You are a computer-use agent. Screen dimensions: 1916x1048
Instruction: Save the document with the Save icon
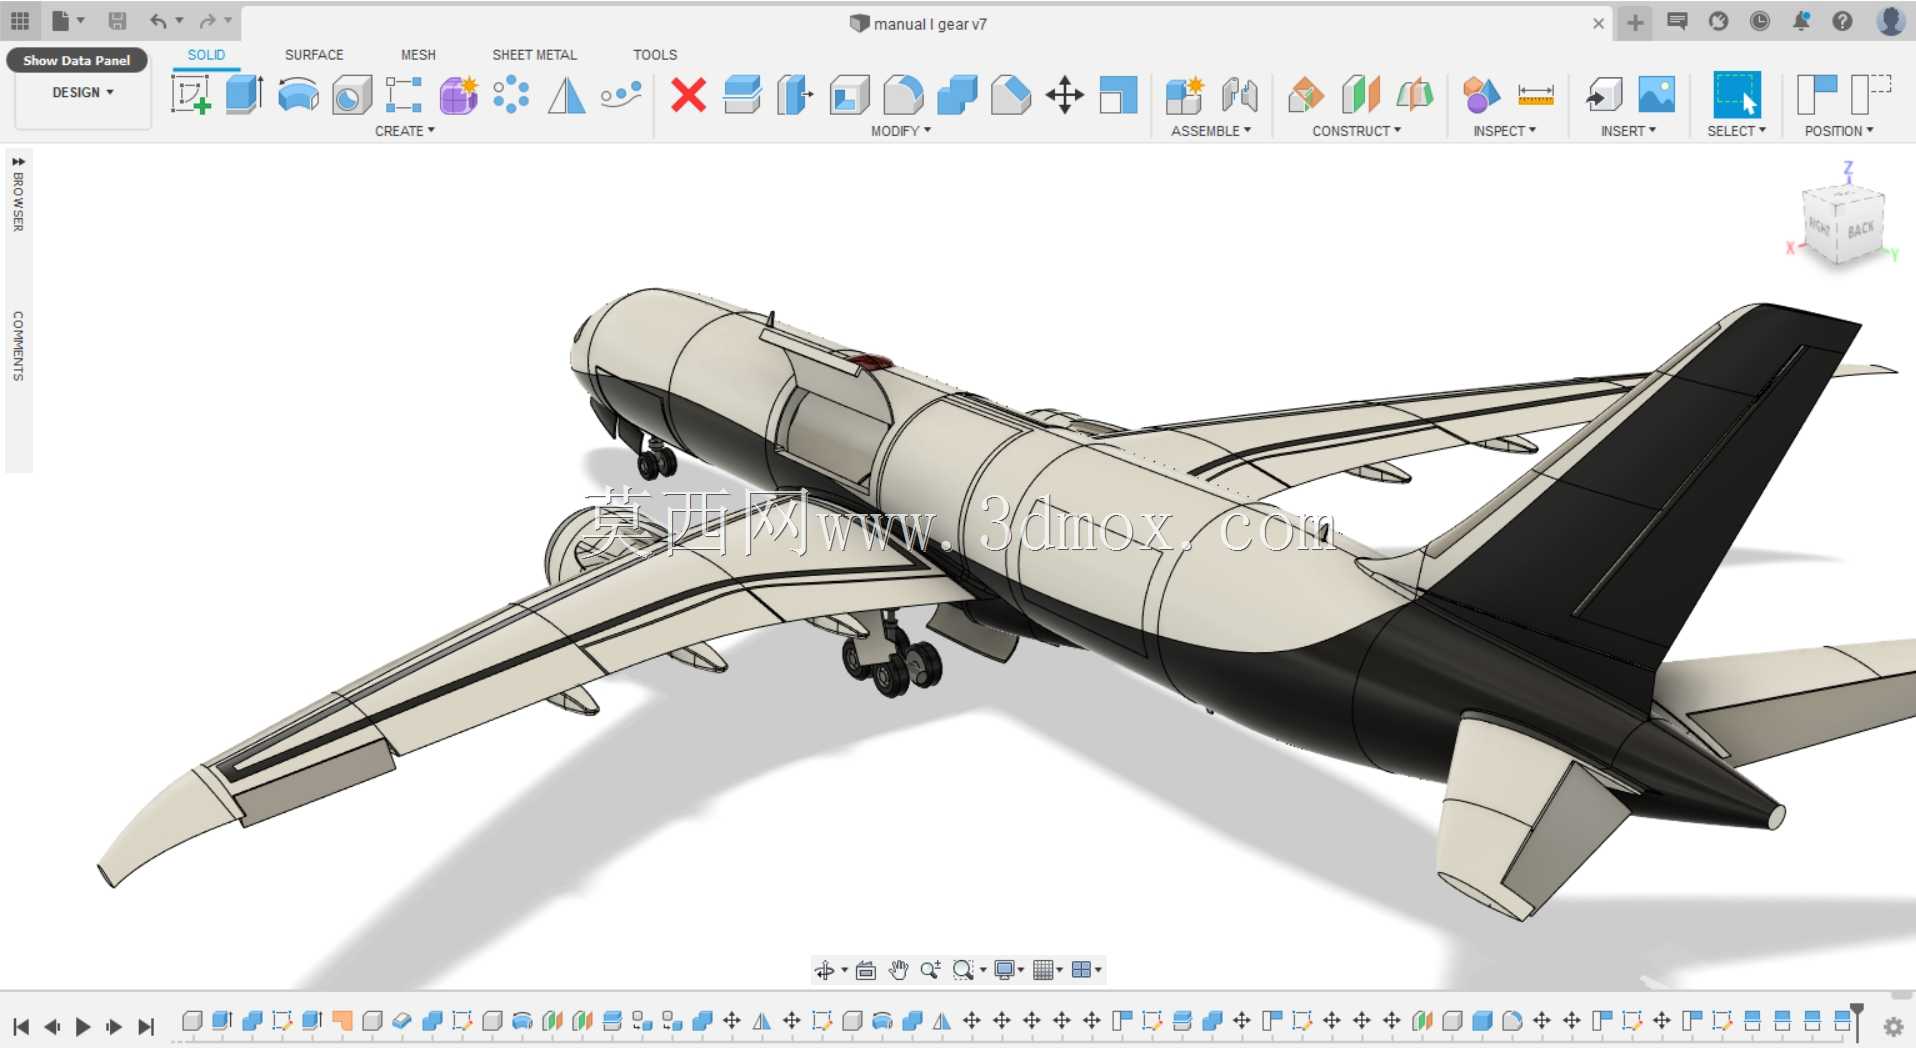click(117, 21)
